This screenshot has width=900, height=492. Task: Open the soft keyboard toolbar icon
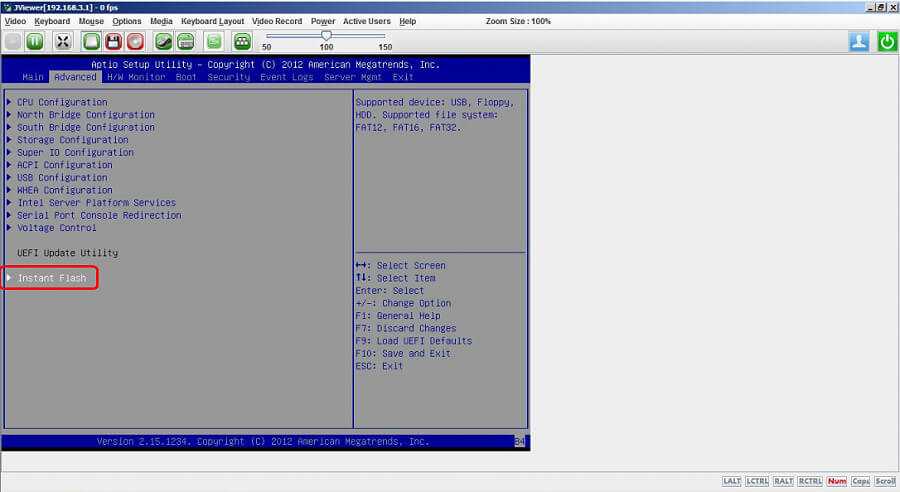pyautogui.click(x=185, y=41)
